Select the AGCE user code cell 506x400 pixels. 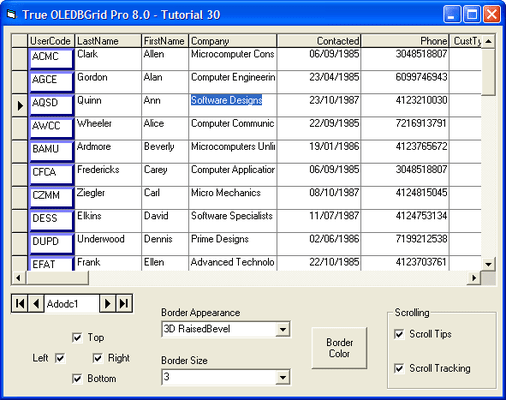(51, 82)
